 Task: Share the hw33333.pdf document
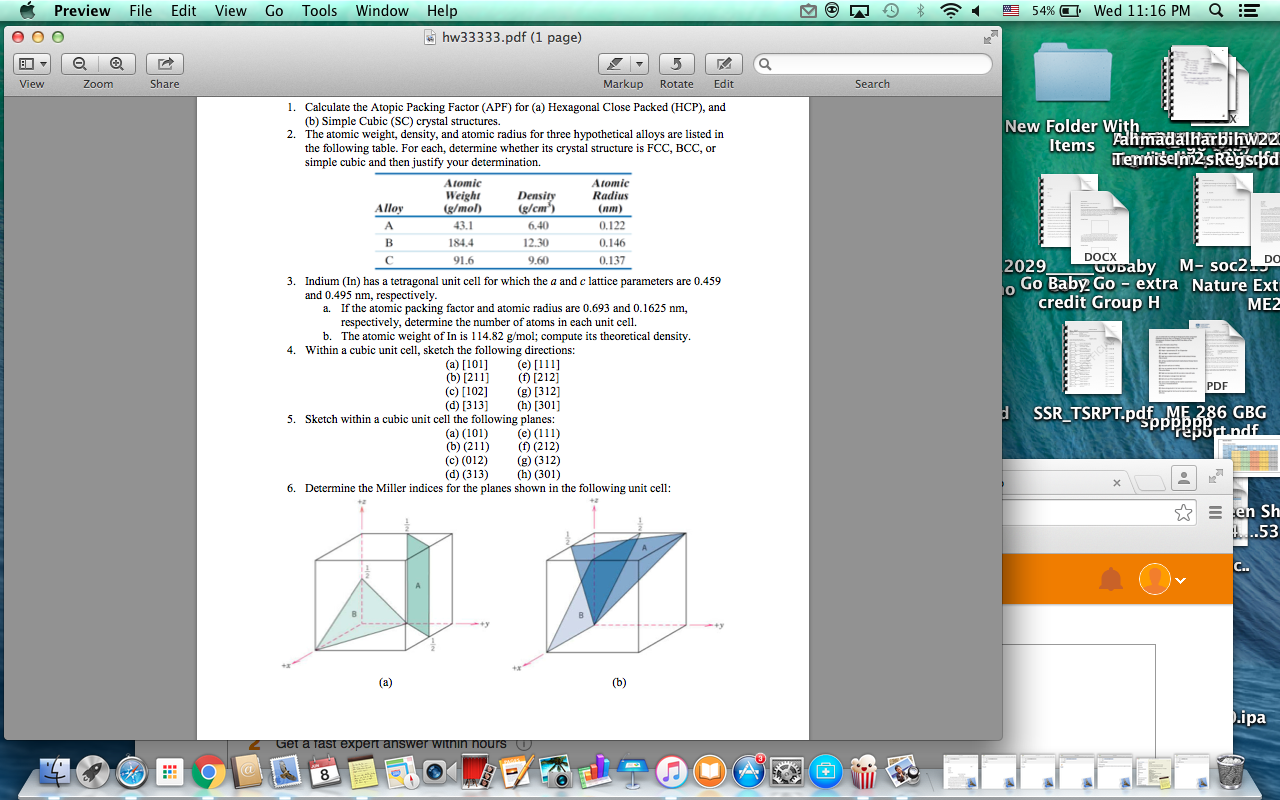click(x=164, y=63)
